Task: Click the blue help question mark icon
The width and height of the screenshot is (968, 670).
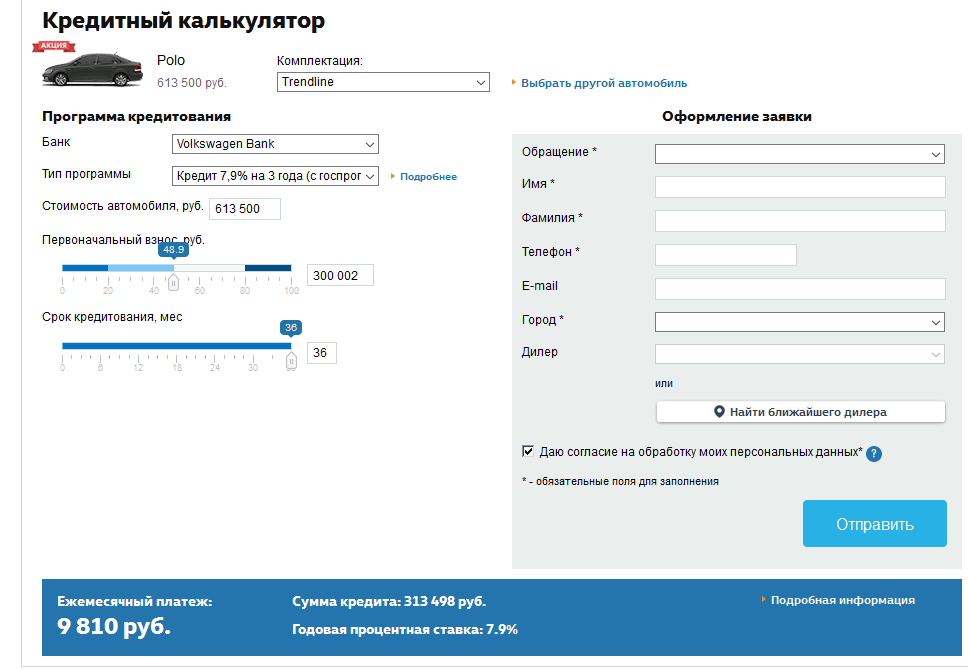Action: [873, 453]
